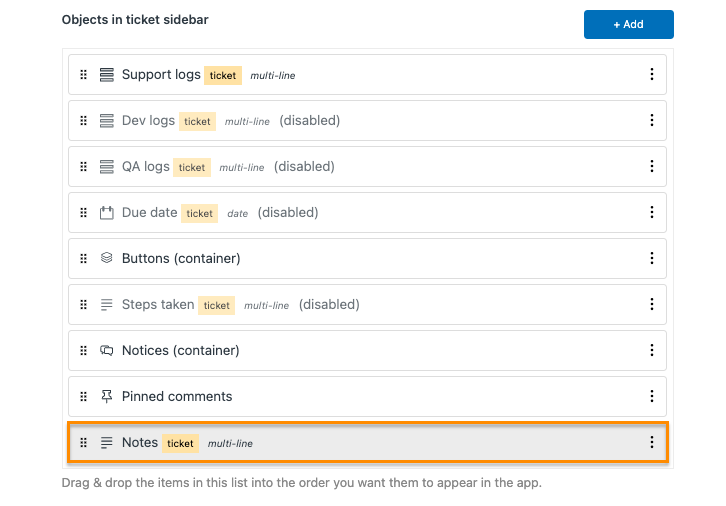Select the highlighted Notes list item

point(368,442)
